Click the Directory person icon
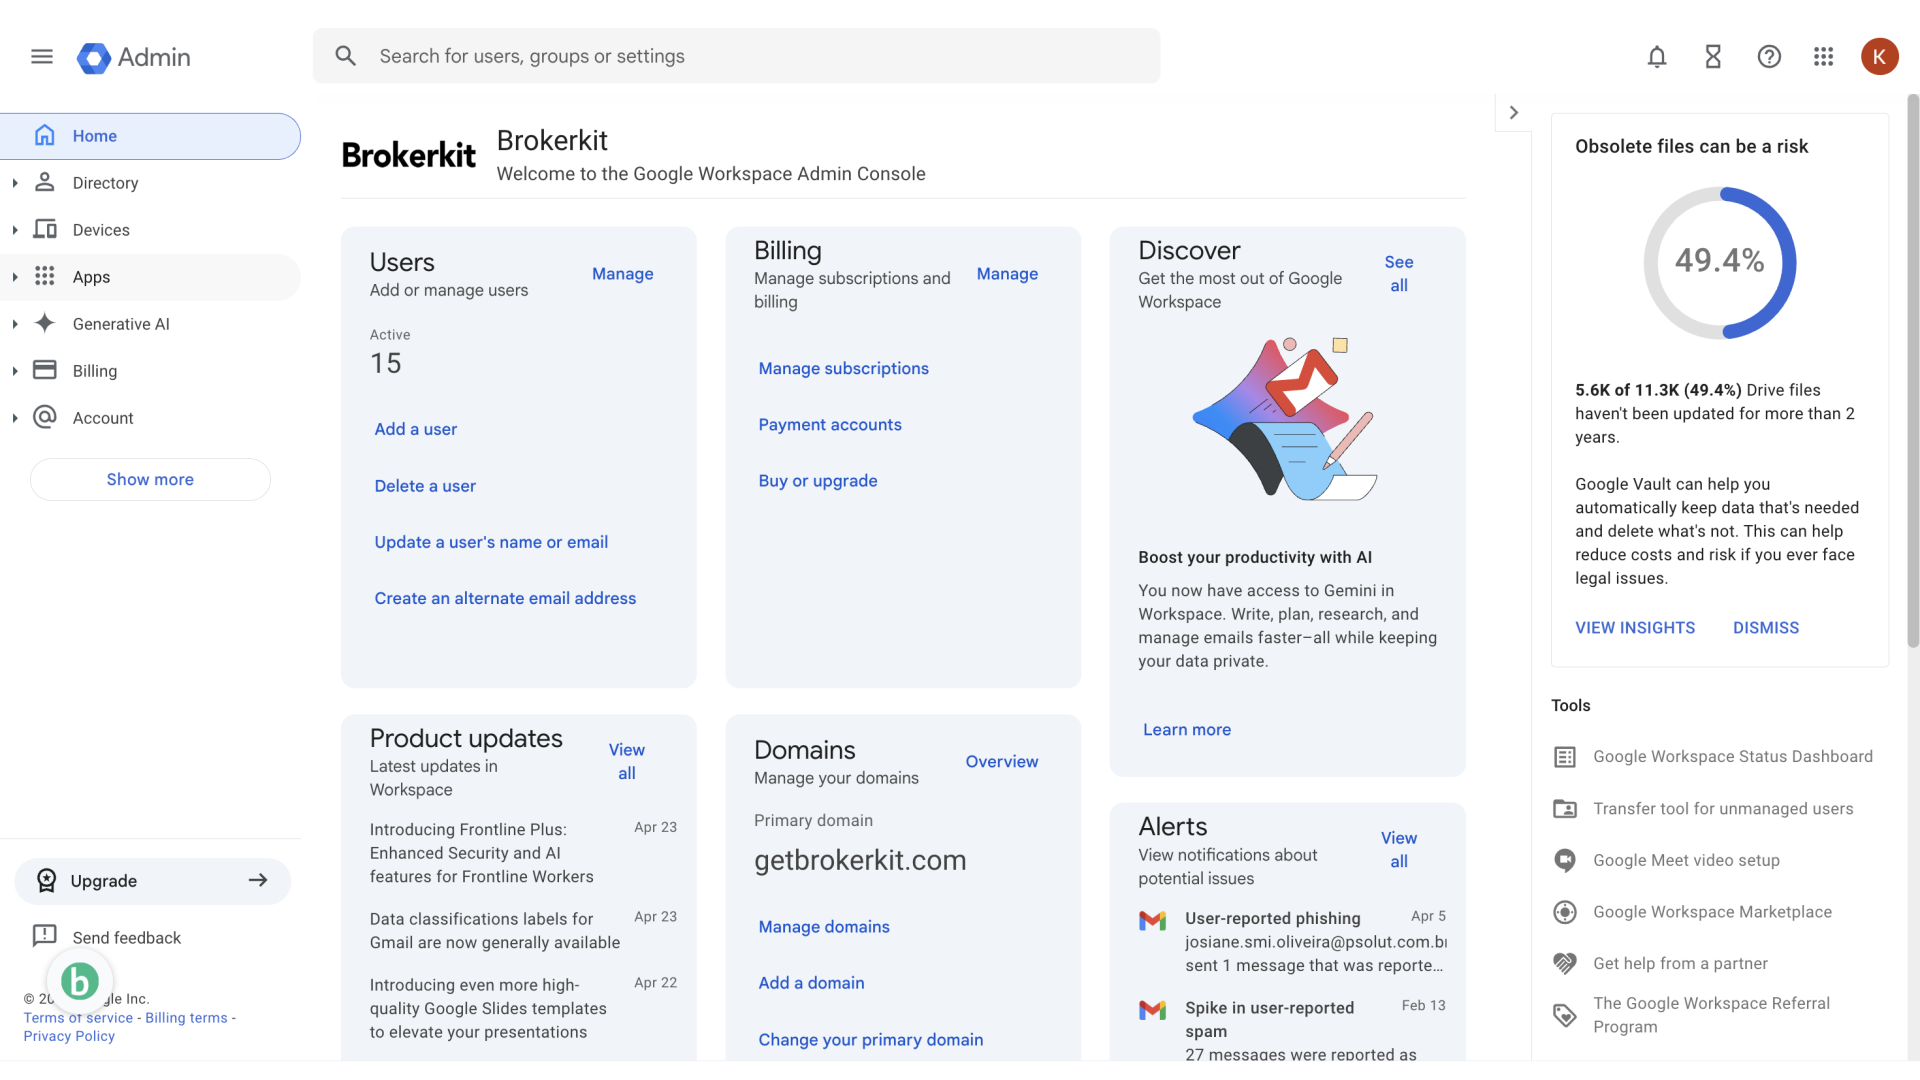 [45, 182]
